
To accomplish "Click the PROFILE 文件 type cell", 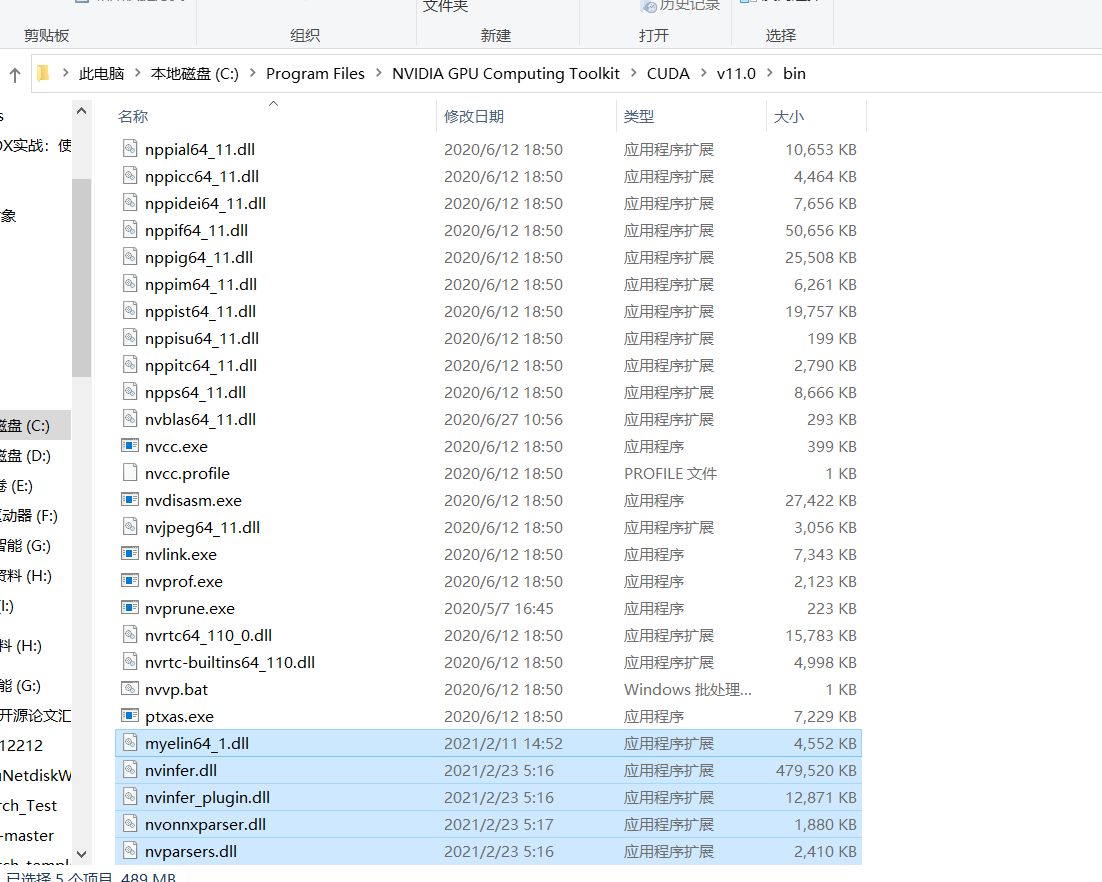I will [670, 474].
